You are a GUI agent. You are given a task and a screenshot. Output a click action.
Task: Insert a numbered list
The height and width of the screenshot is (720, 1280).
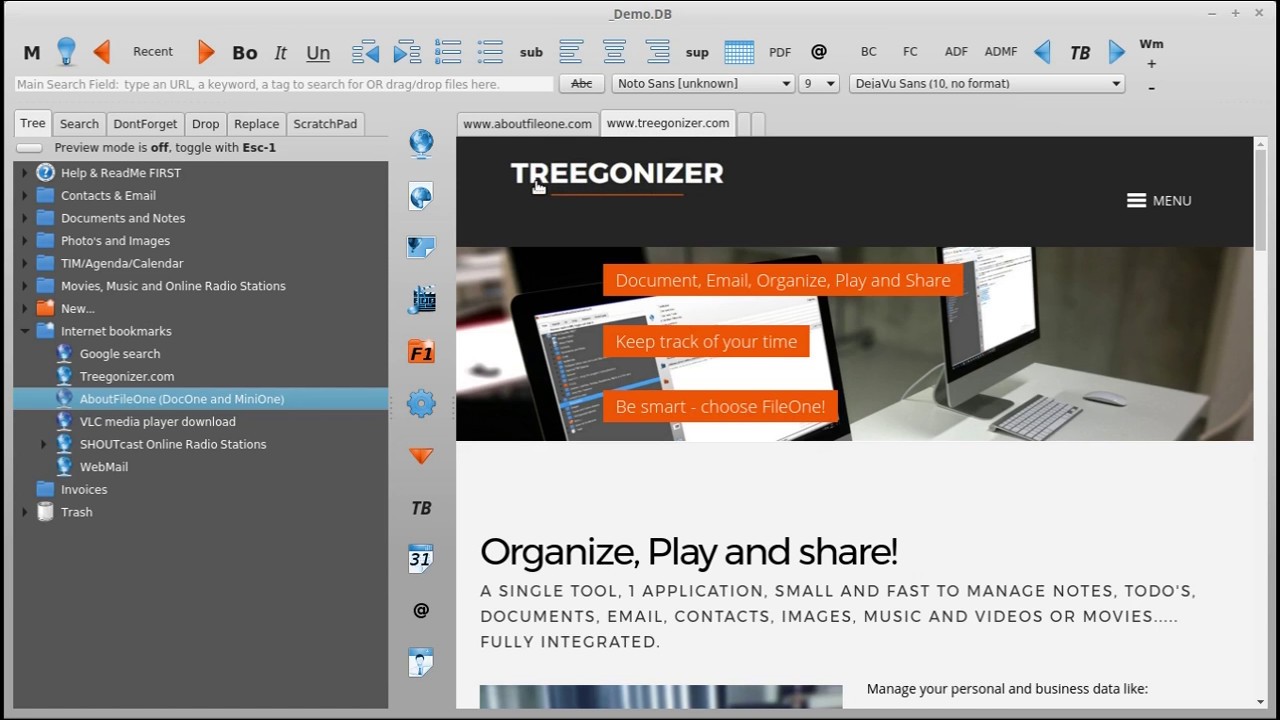pyautogui.click(x=448, y=52)
